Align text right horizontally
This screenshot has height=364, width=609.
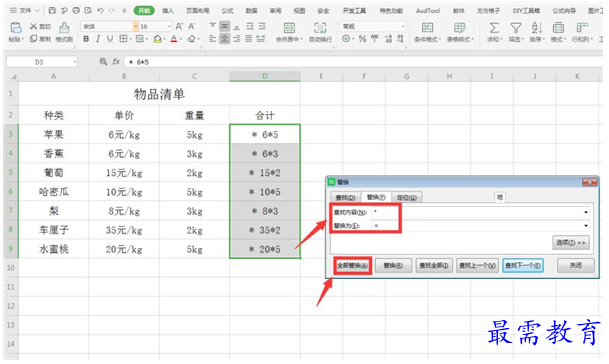[237, 39]
